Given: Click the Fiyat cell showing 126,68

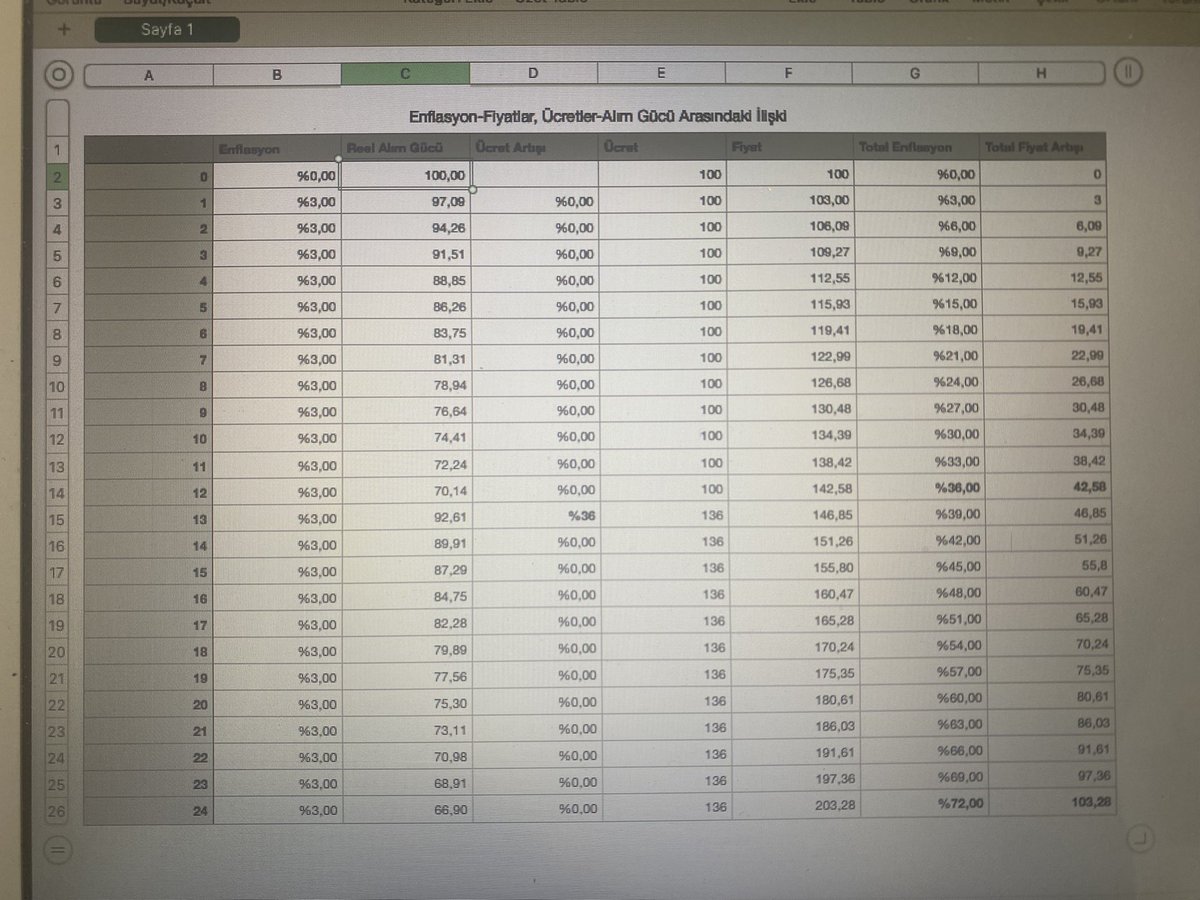Looking at the screenshot, I should [x=790, y=383].
